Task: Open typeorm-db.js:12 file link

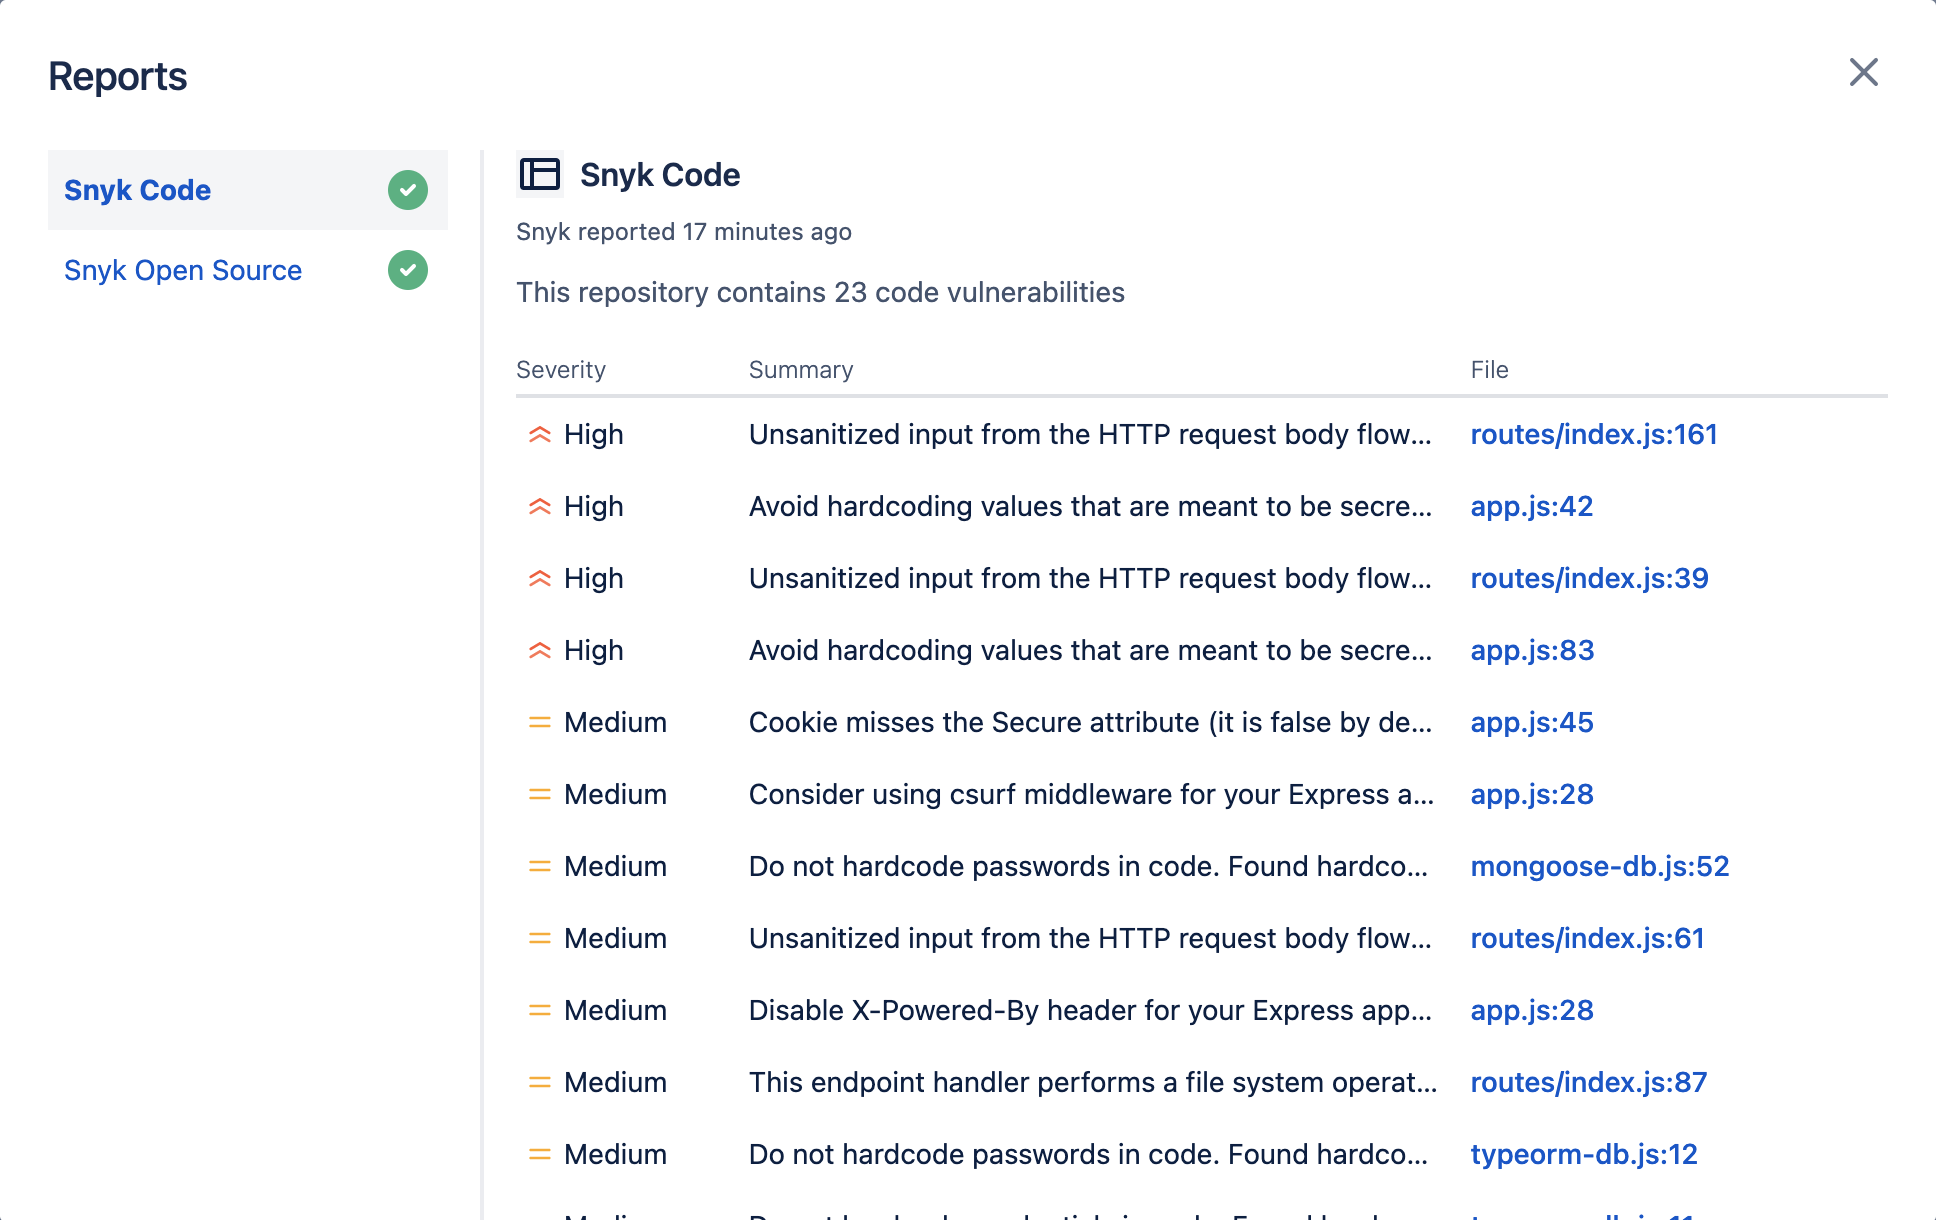Action: coord(1583,1154)
